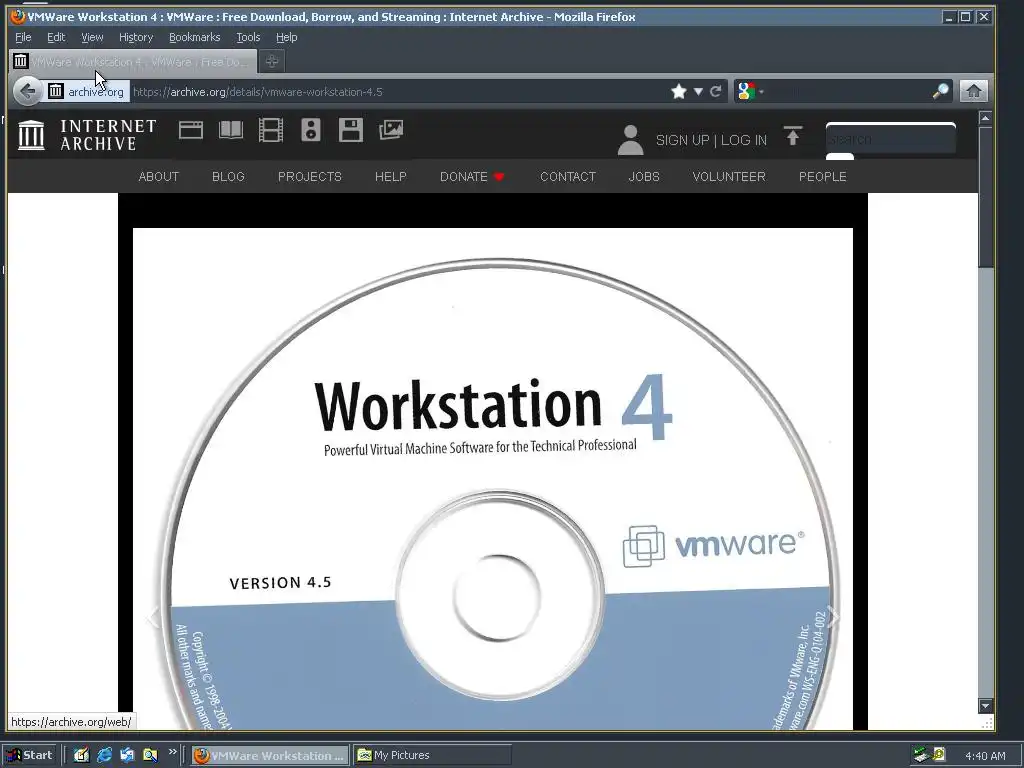1024x768 pixels.
Task: Go to the Firefox Home page
Action: [x=974, y=91]
